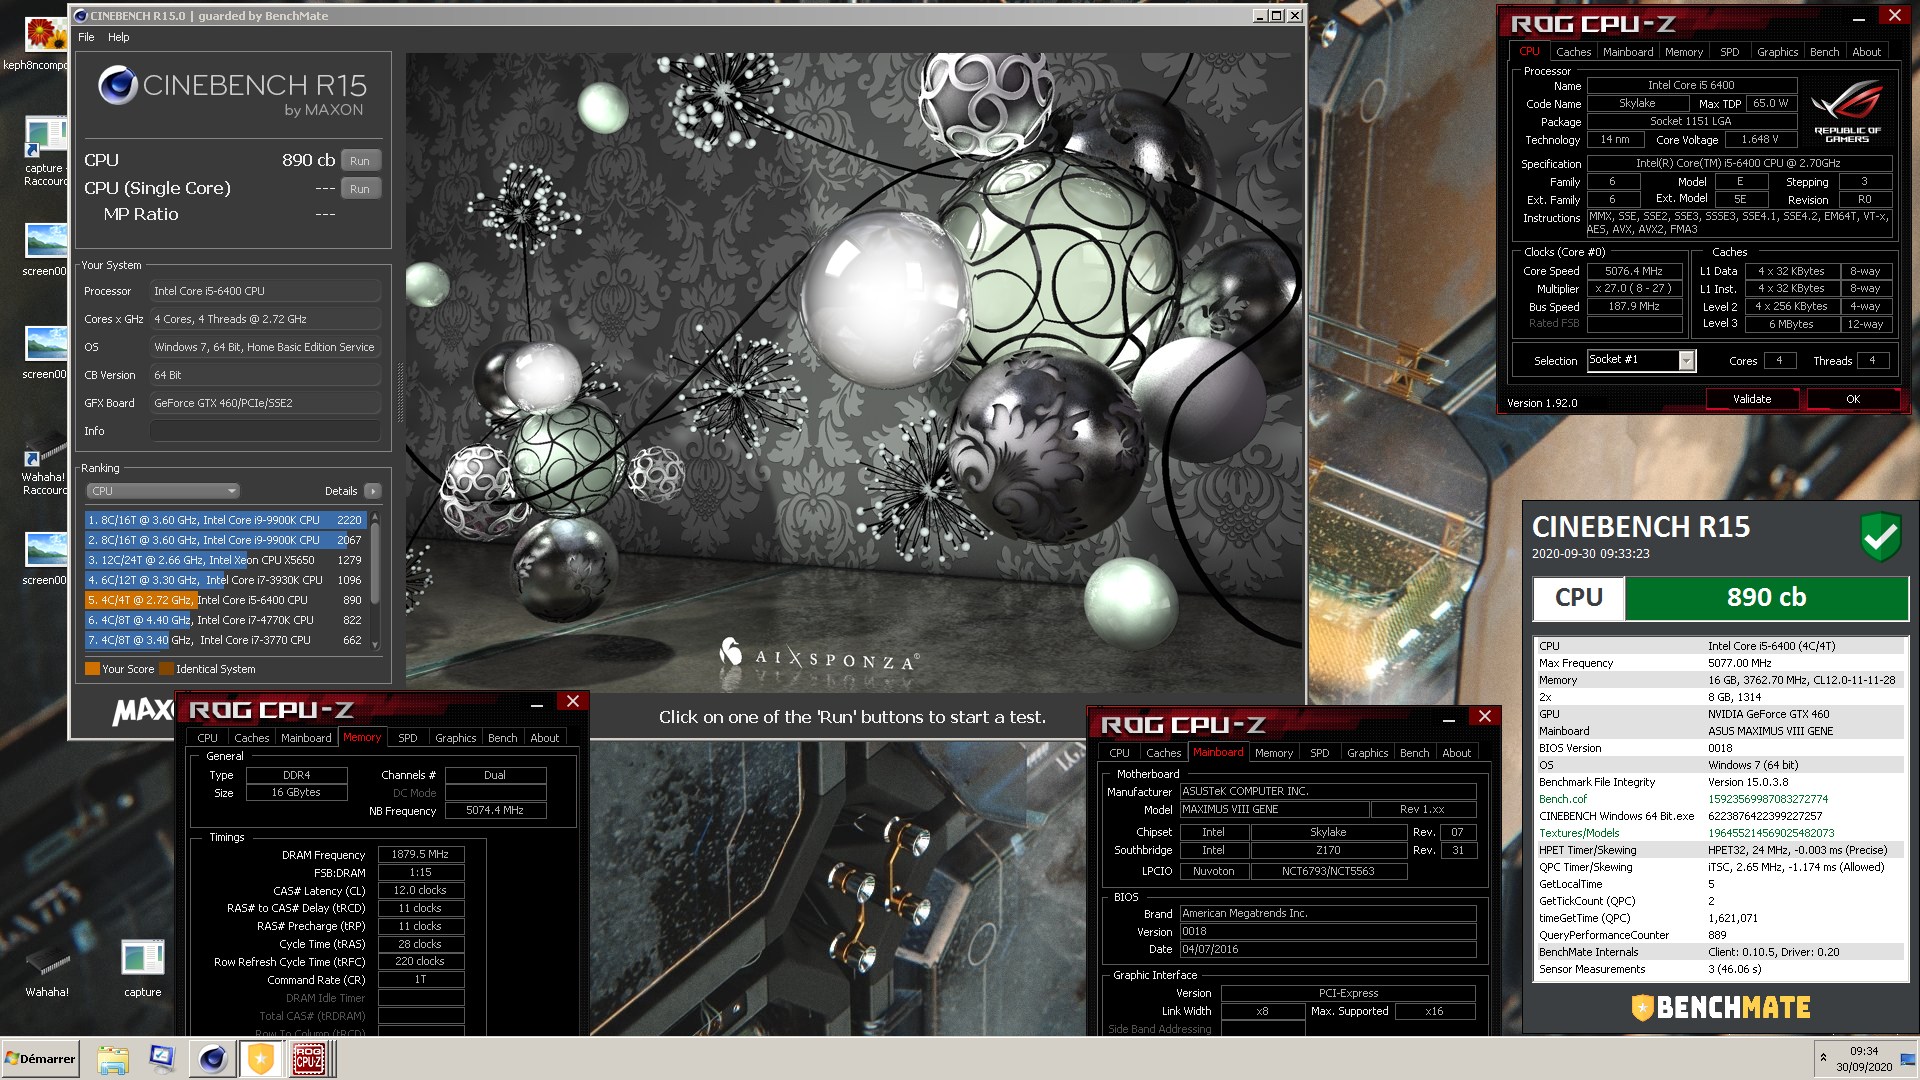
Task: Close the top-right ROG CPU-Z window
Action: coord(1894,15)
